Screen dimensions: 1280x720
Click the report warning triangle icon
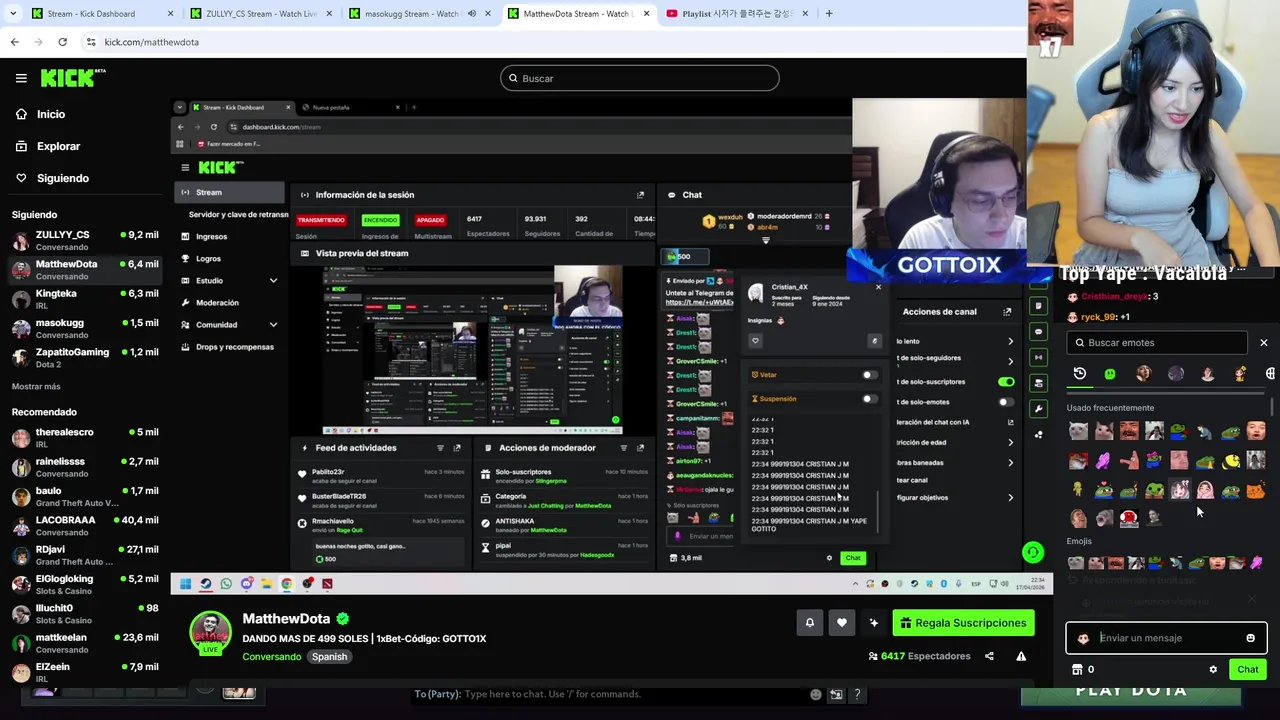click(x=1021, y=656)
